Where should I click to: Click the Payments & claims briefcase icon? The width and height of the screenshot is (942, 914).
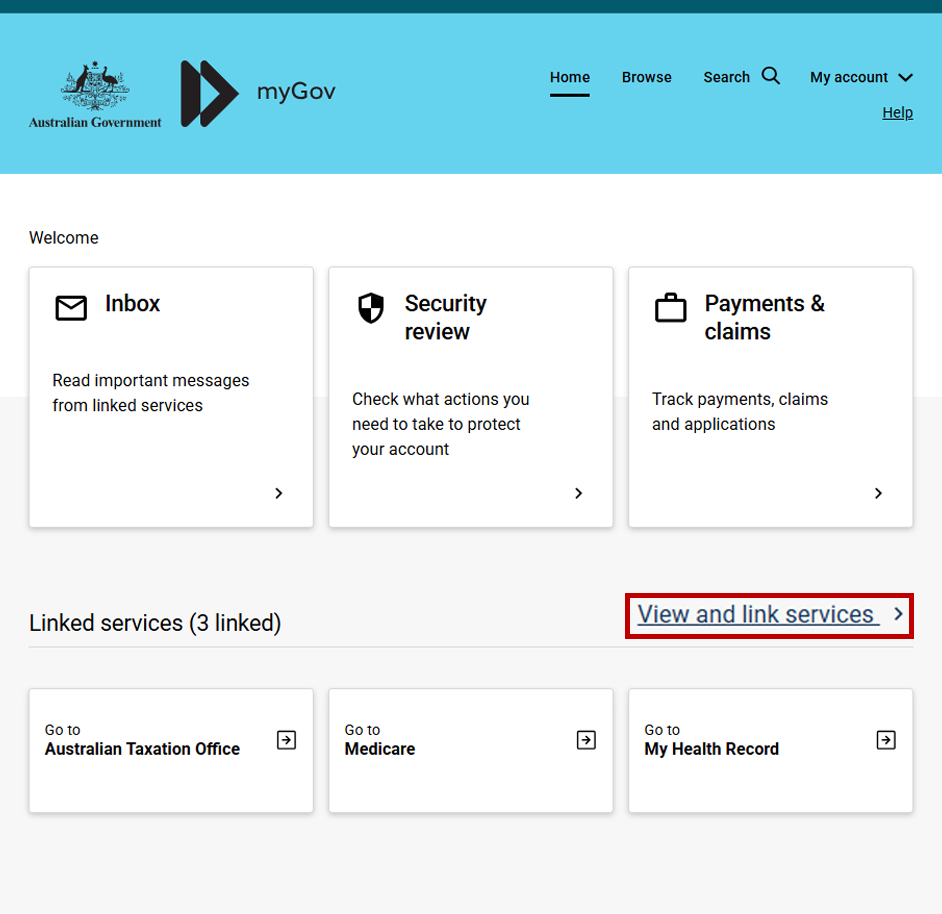(670, 309)
